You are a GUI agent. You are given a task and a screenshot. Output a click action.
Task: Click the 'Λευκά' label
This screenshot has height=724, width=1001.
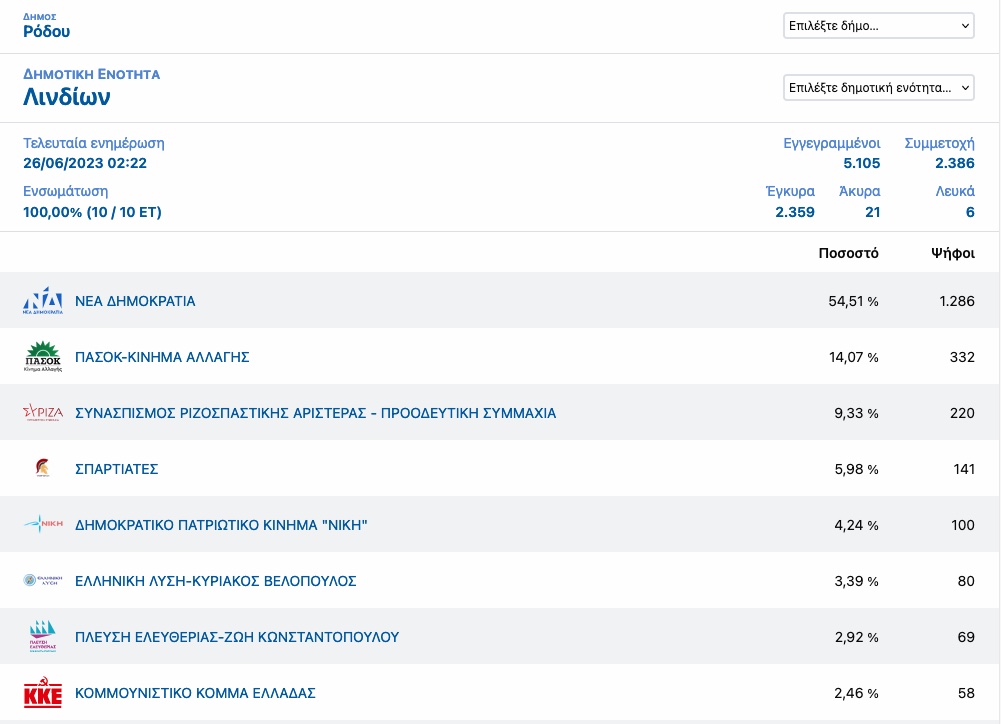(x=955, y=191)
